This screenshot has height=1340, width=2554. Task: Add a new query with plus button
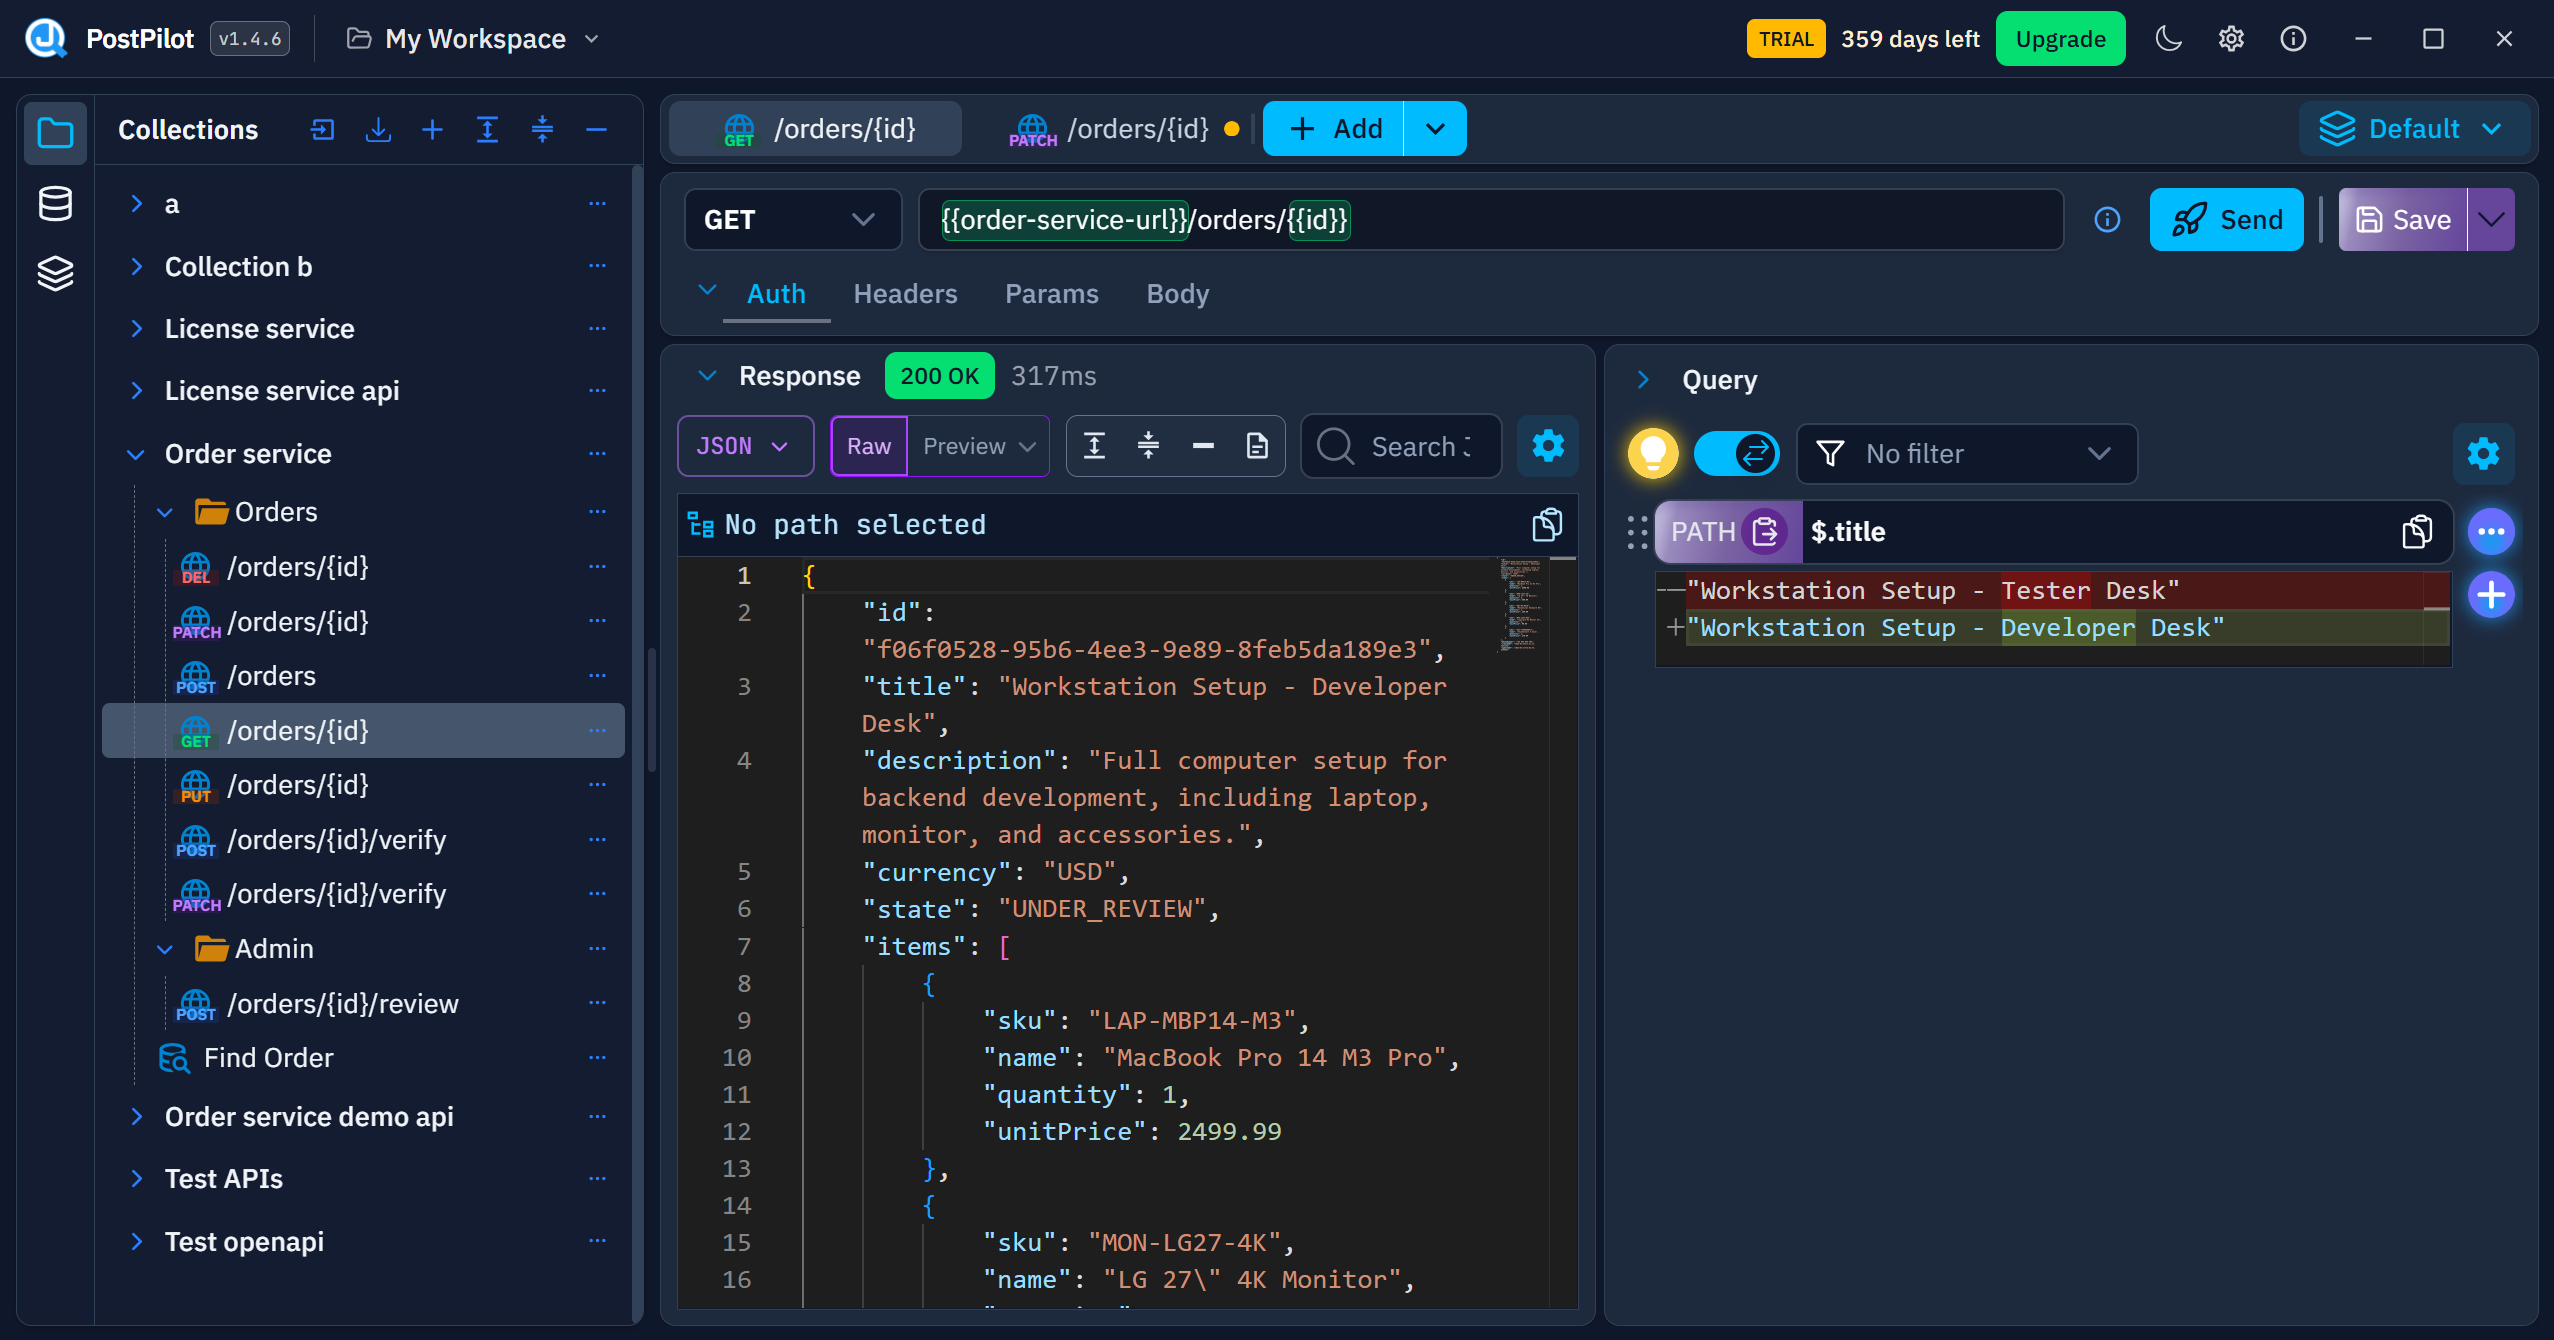click(2491, 595)
